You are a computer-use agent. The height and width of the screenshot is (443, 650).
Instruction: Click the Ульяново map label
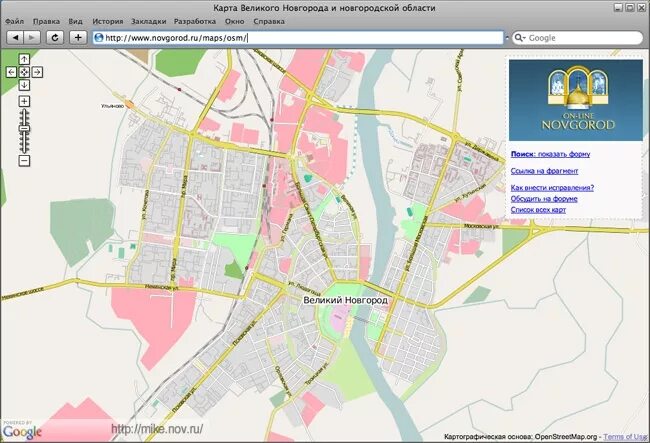point(112,106)
